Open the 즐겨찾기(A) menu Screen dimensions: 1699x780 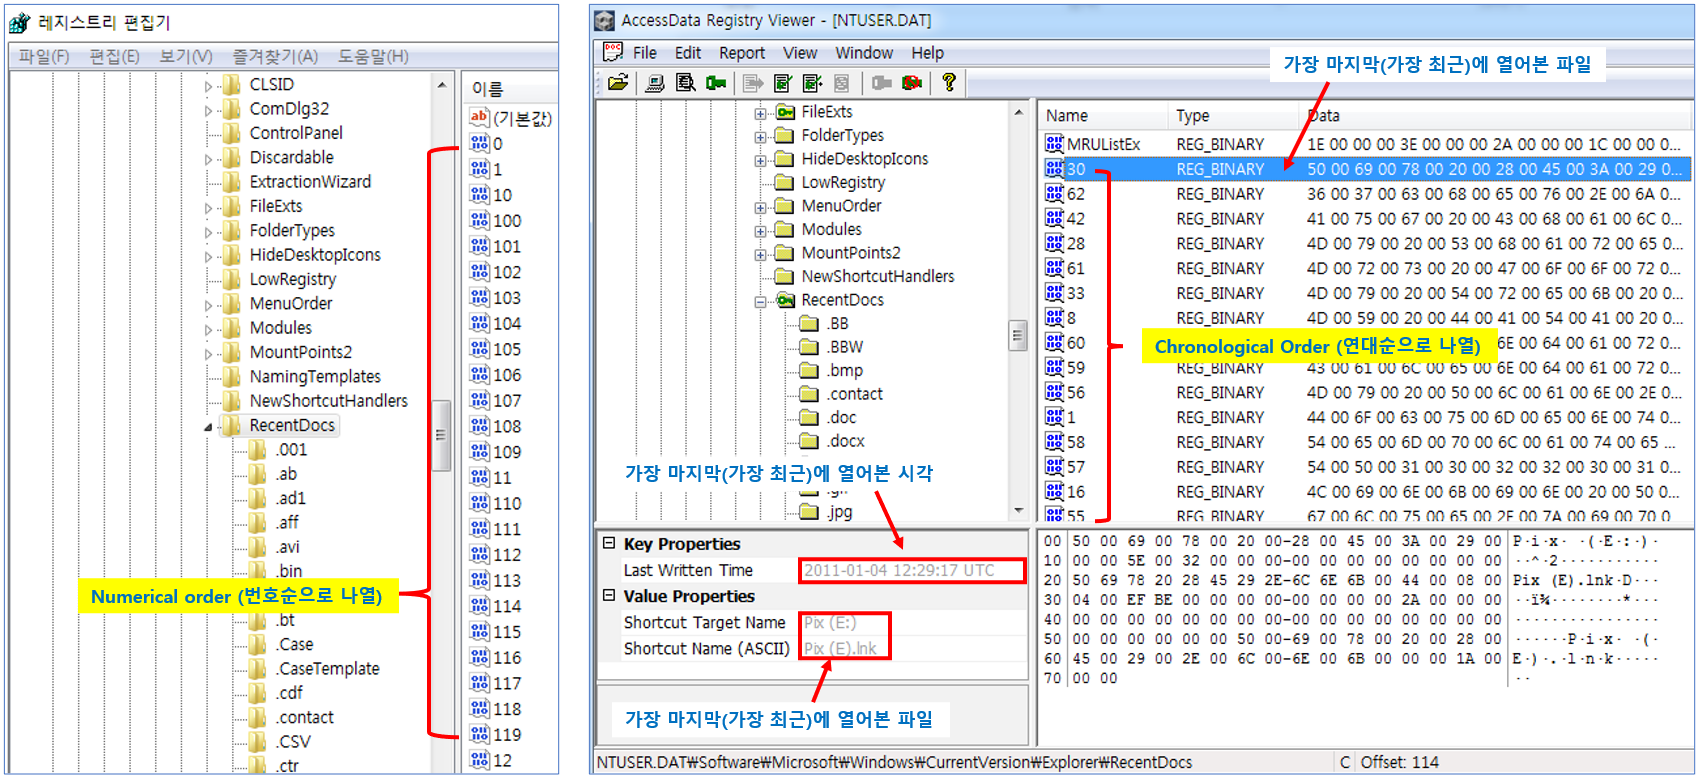[275, 56]
